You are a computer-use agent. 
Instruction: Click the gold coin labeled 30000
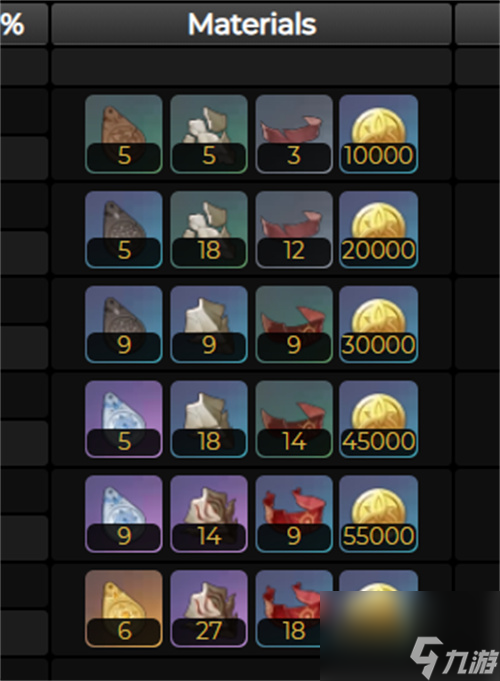[379, 324]
